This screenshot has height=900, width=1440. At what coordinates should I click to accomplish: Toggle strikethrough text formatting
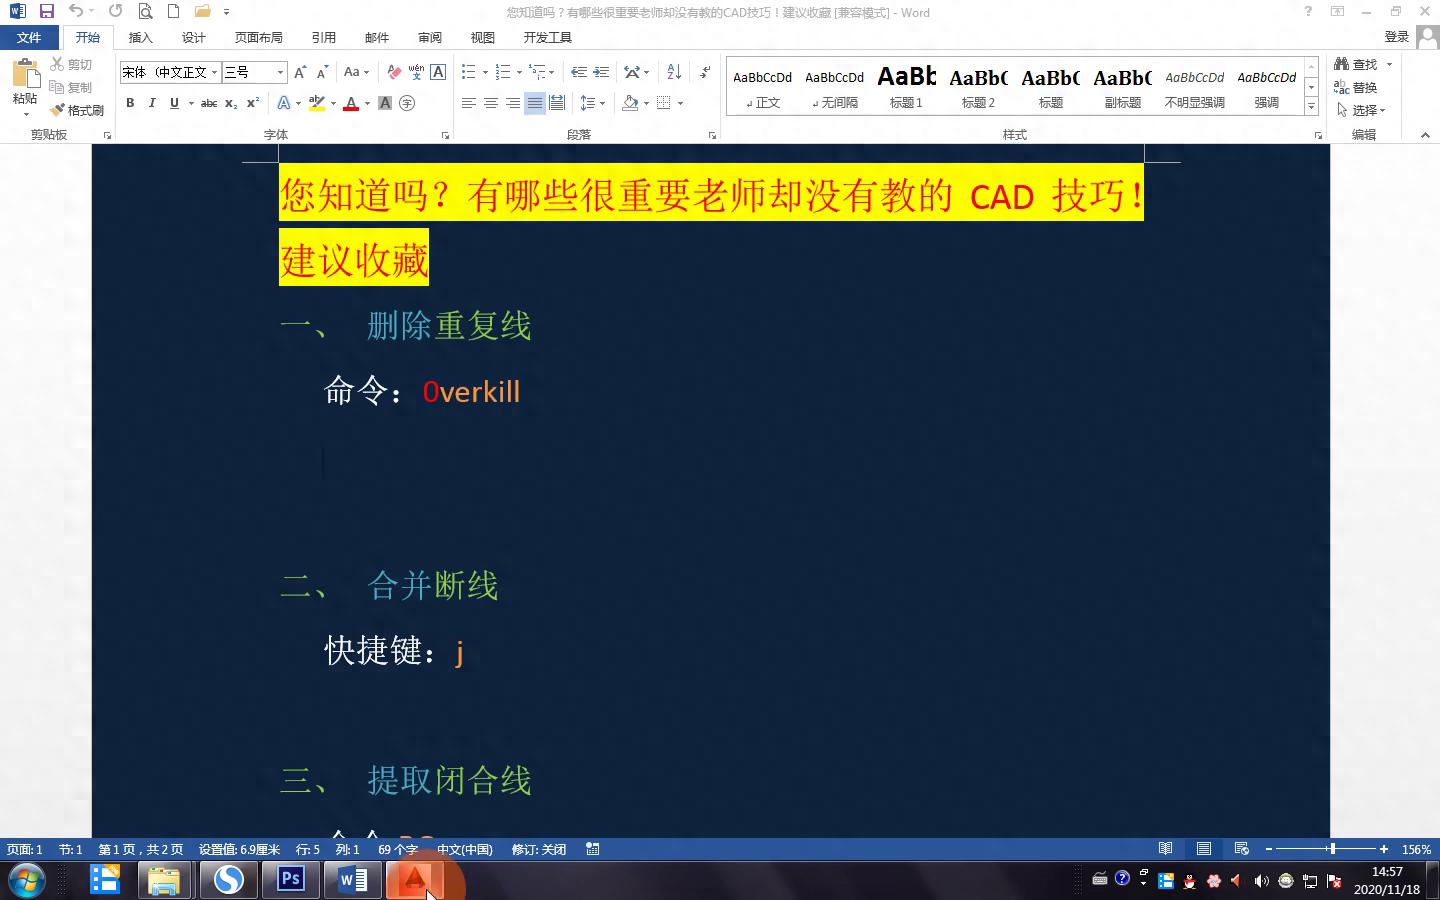[208, 103]
